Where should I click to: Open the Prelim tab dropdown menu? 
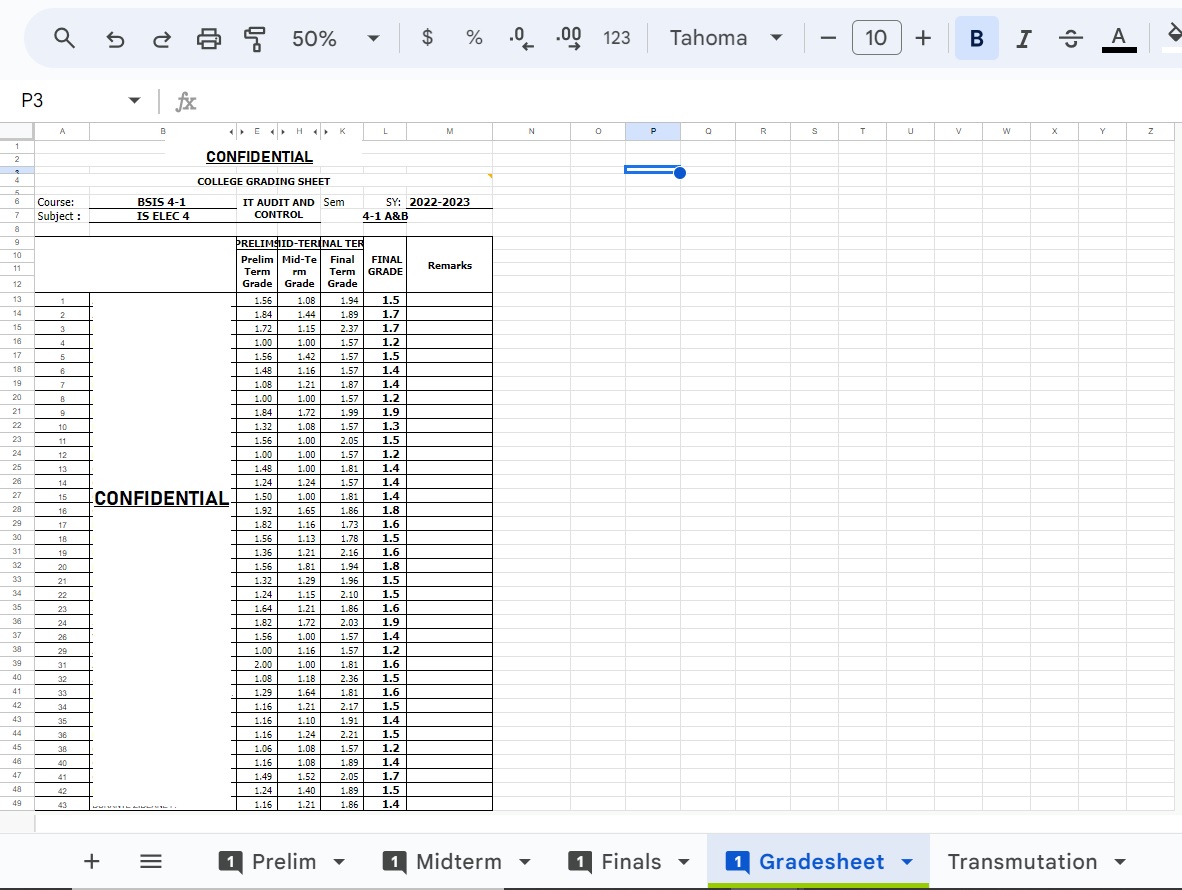(339, 861)
